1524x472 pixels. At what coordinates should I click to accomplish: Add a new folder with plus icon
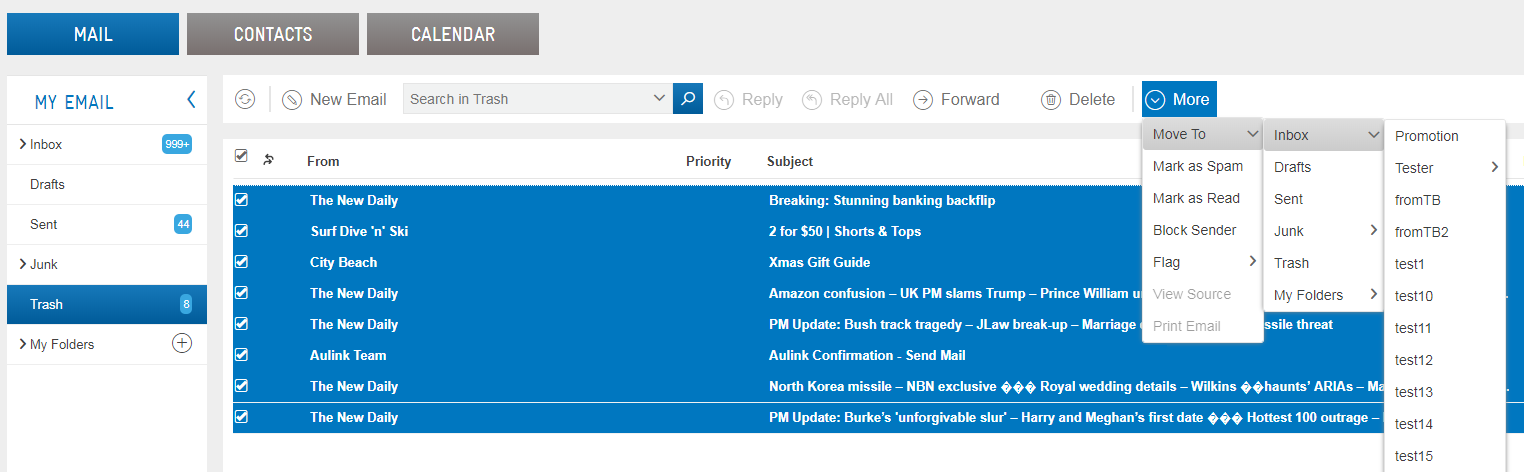pyautogui.click(x=182, y=344)
